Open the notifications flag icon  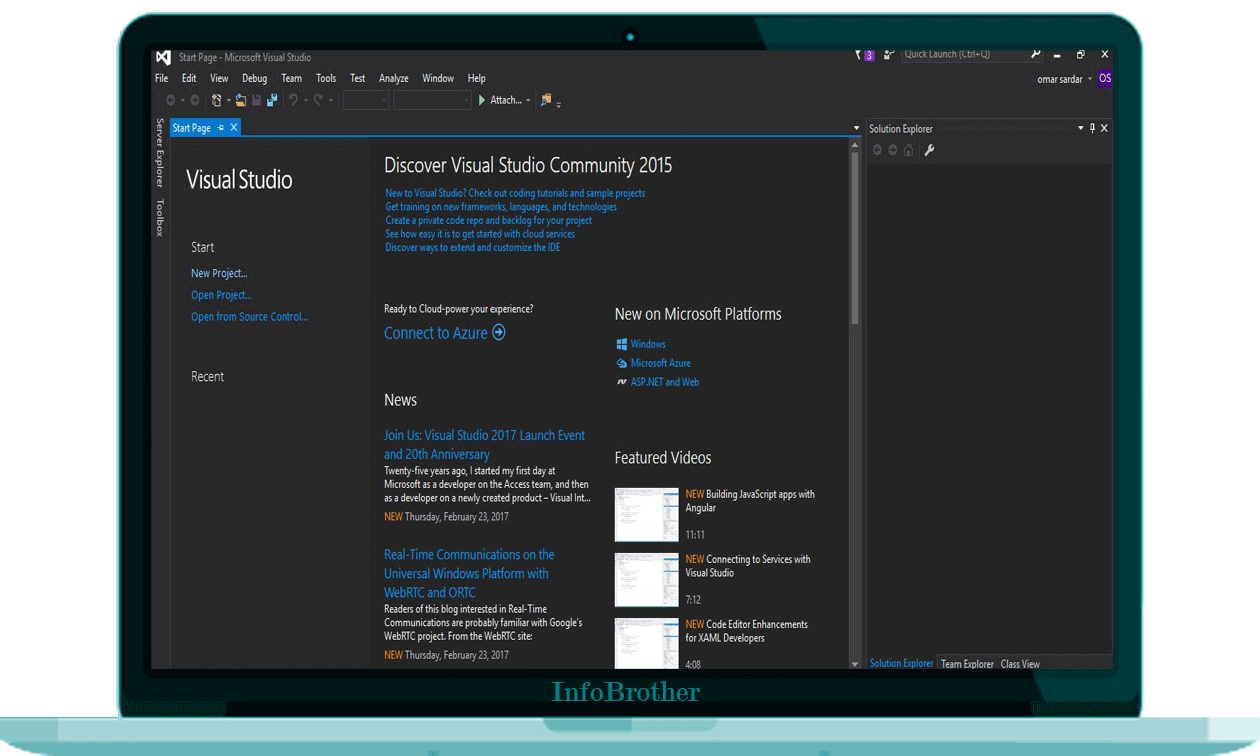pyautogui.click(x=860, y=55)
